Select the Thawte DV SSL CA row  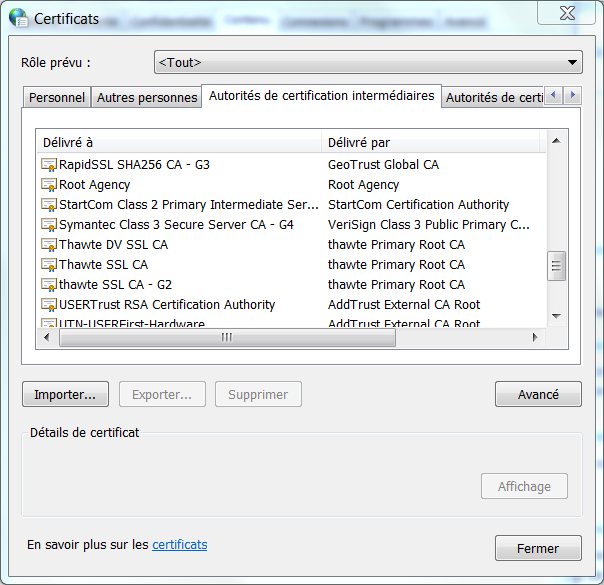pos(292,245)
